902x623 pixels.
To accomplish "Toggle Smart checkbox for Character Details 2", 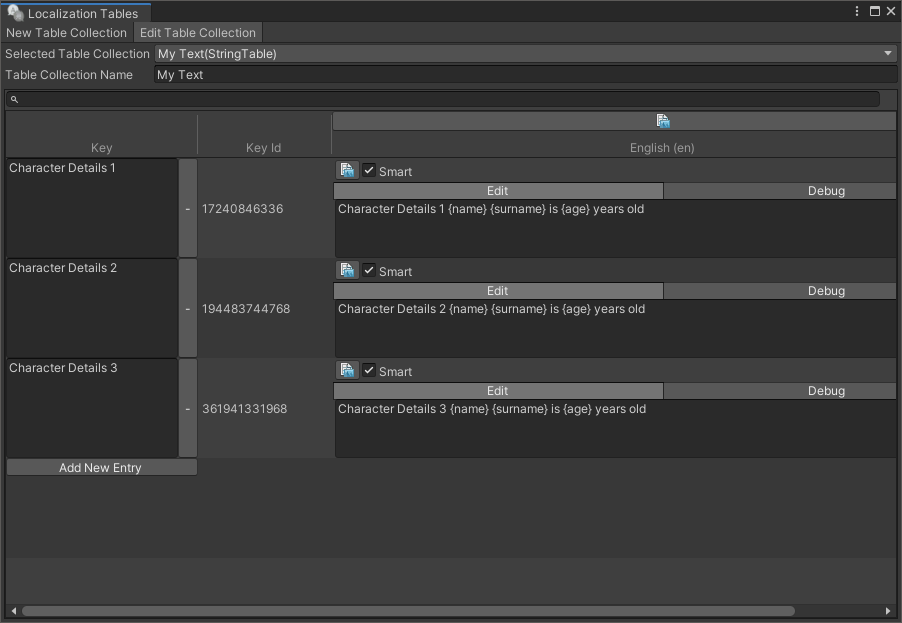I will click(369, 271).
